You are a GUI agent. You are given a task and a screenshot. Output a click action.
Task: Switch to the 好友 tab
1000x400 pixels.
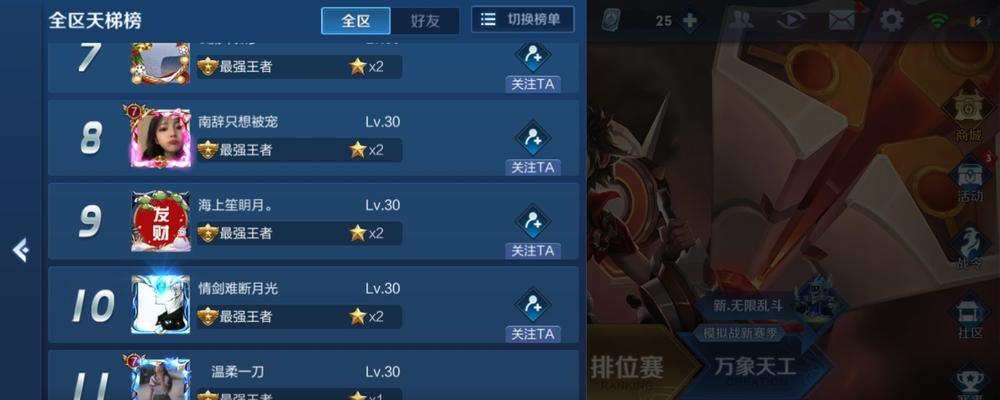pos(425,21)
